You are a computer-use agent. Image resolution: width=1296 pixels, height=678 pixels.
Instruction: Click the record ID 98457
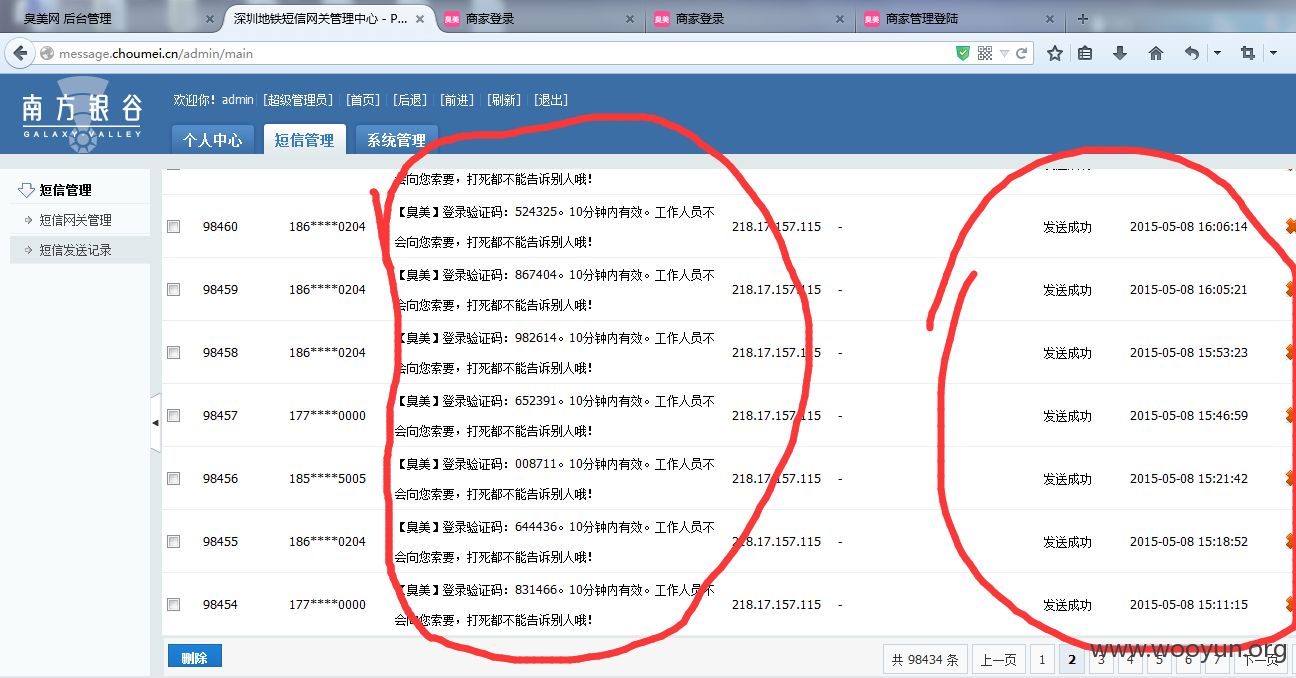pyautogui.click(x=220, y=416)
